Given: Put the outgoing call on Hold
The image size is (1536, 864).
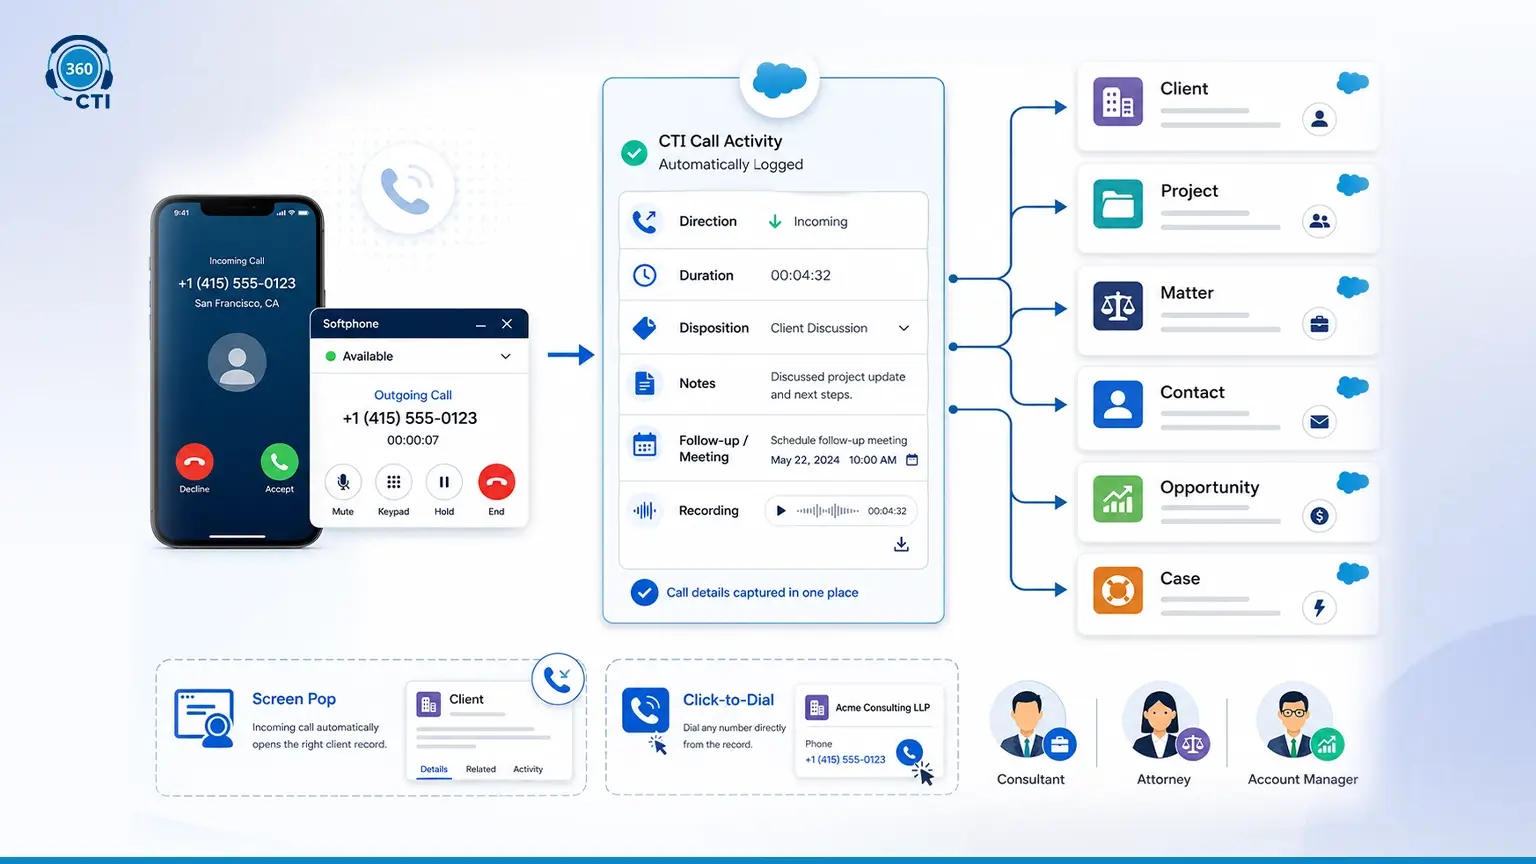Looking at the screenshot, I should point(444,482).
